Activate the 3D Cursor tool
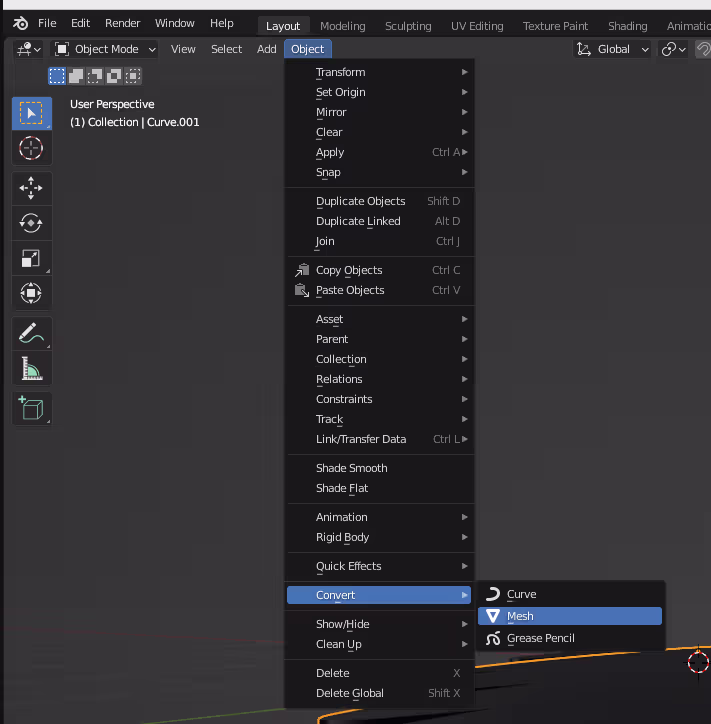This screenshot has height=724, width=711. 31,148
